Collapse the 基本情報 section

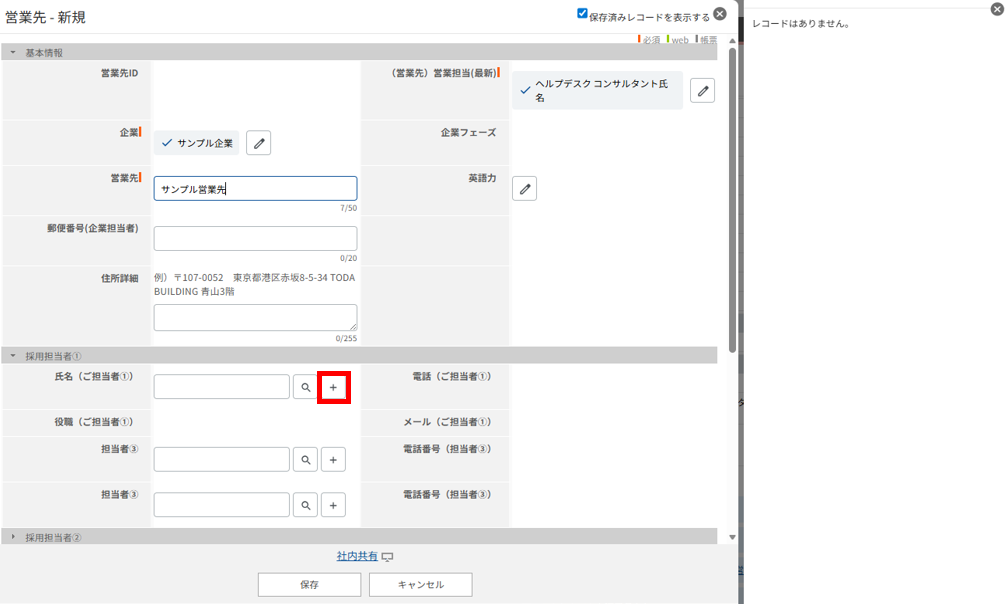coord(14,52)
